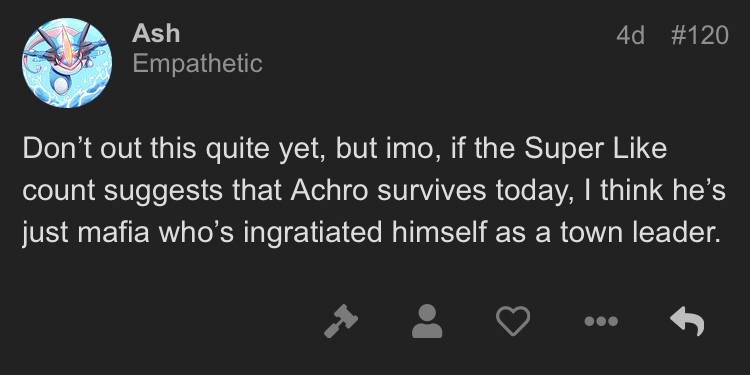Click the post sentence mentioning town leader

pyautogui.click(x=374, y=190)
